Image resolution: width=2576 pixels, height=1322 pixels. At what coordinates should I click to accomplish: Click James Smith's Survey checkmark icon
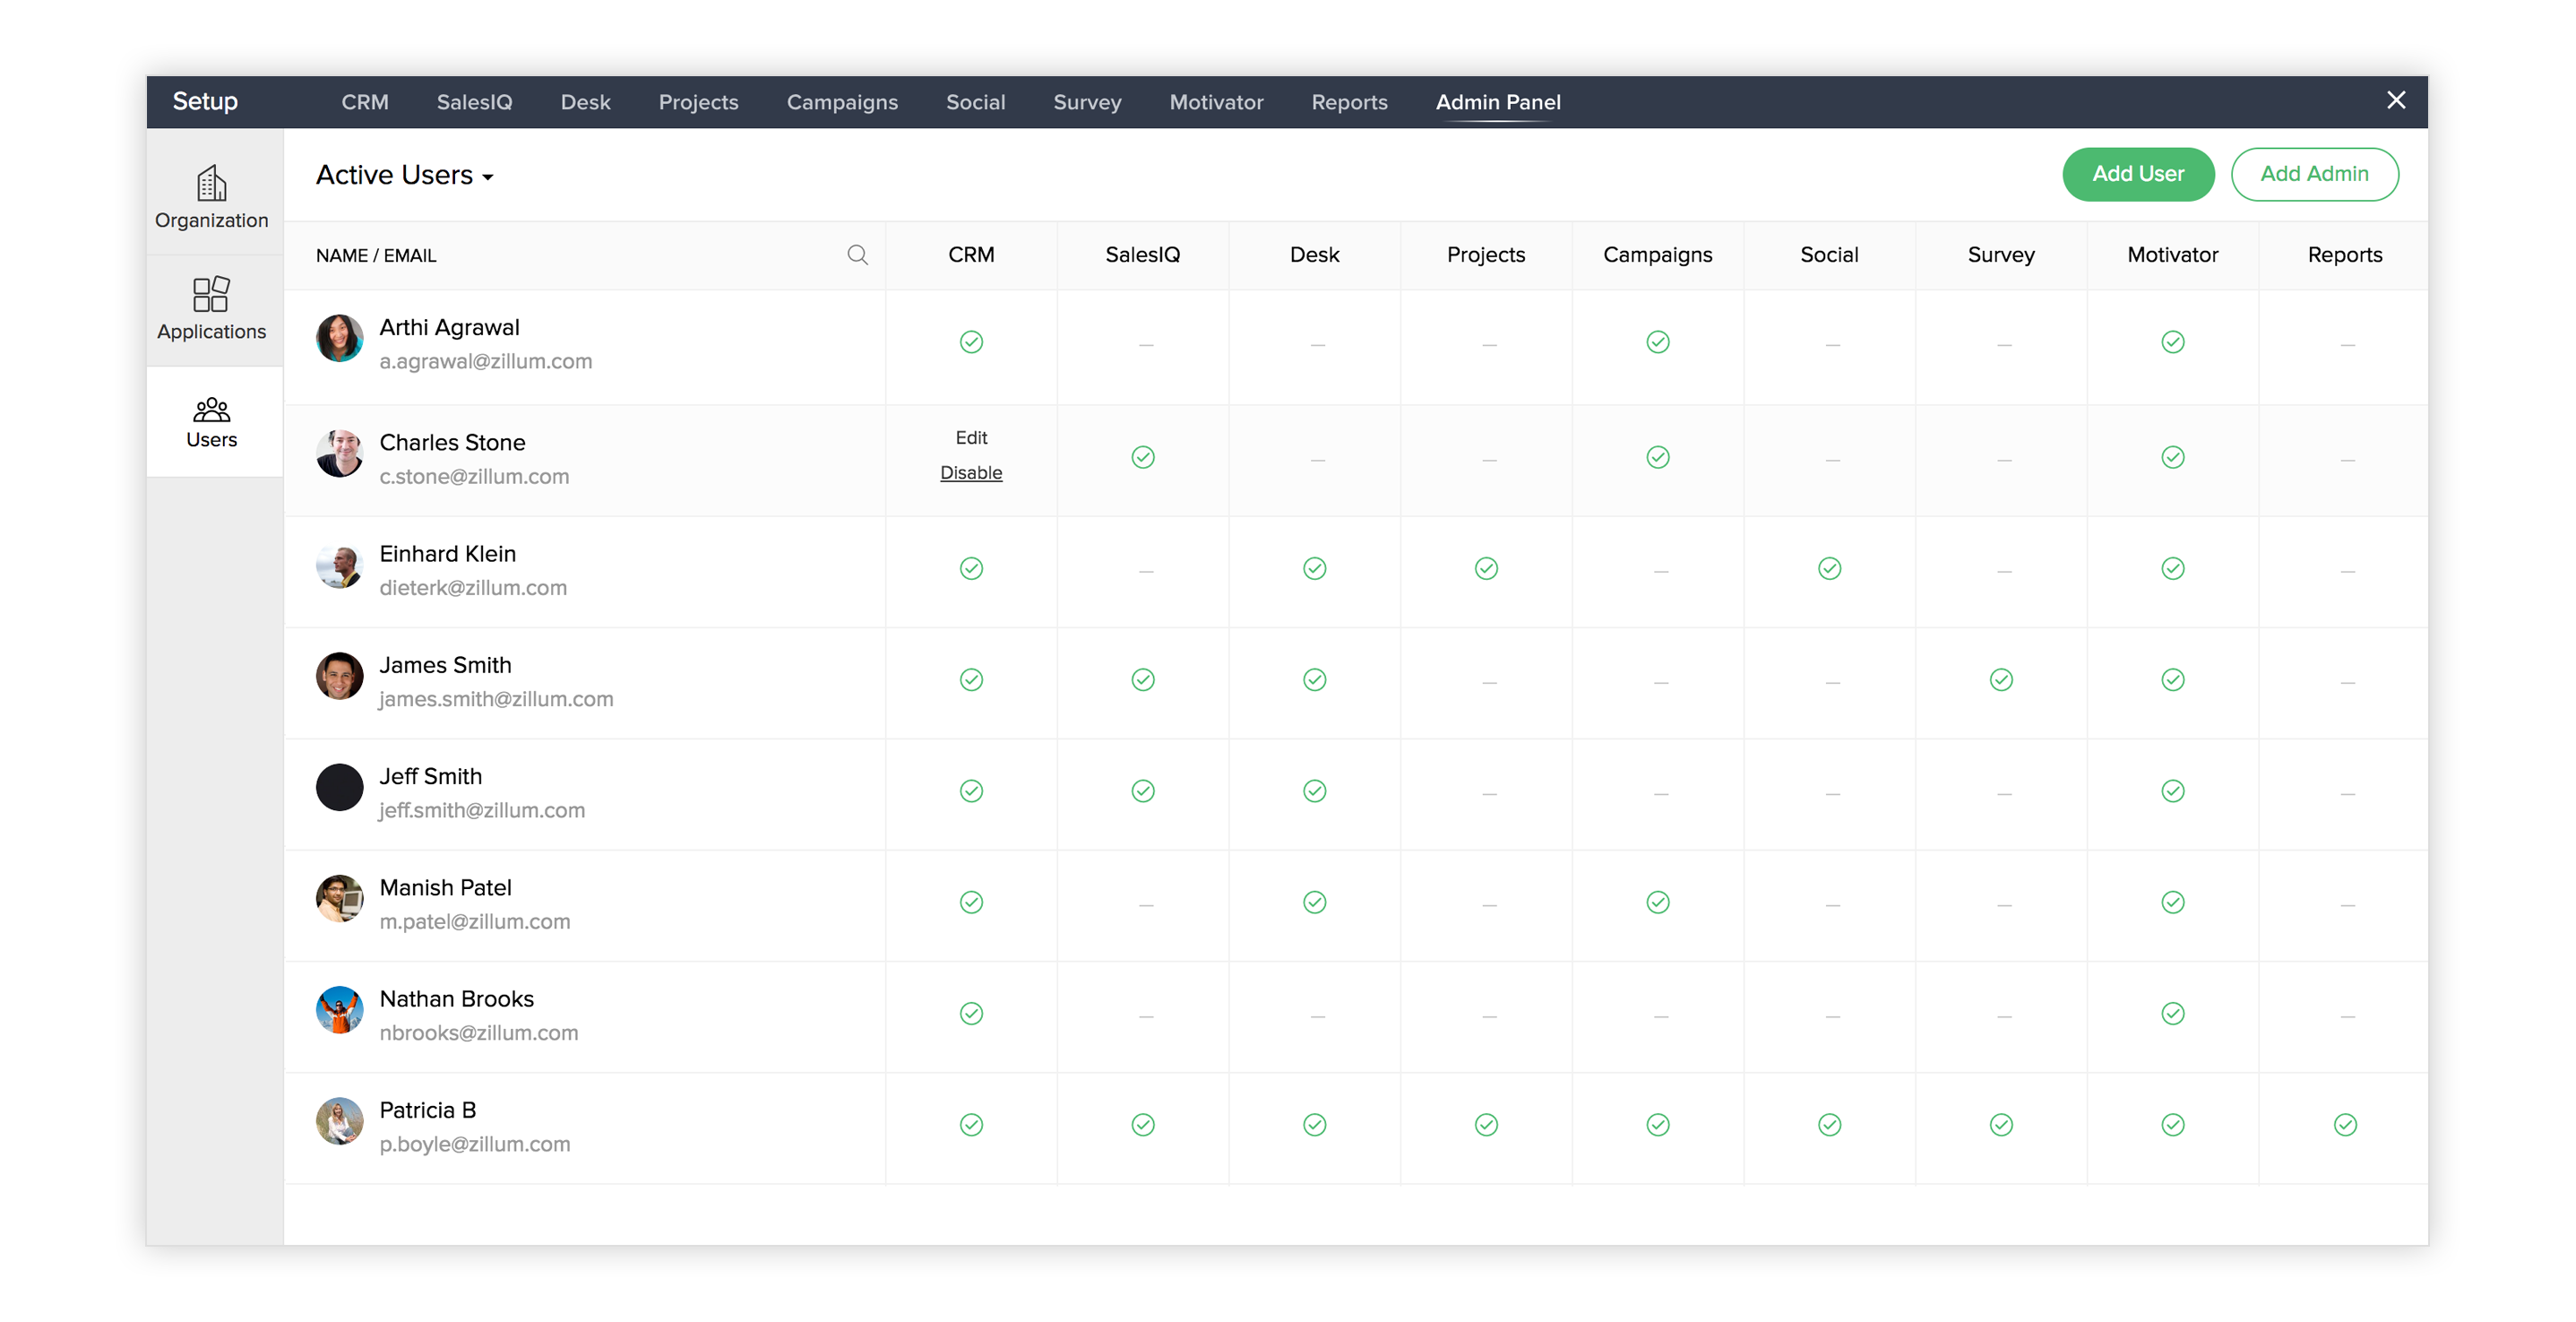[x=2000, y=680]
